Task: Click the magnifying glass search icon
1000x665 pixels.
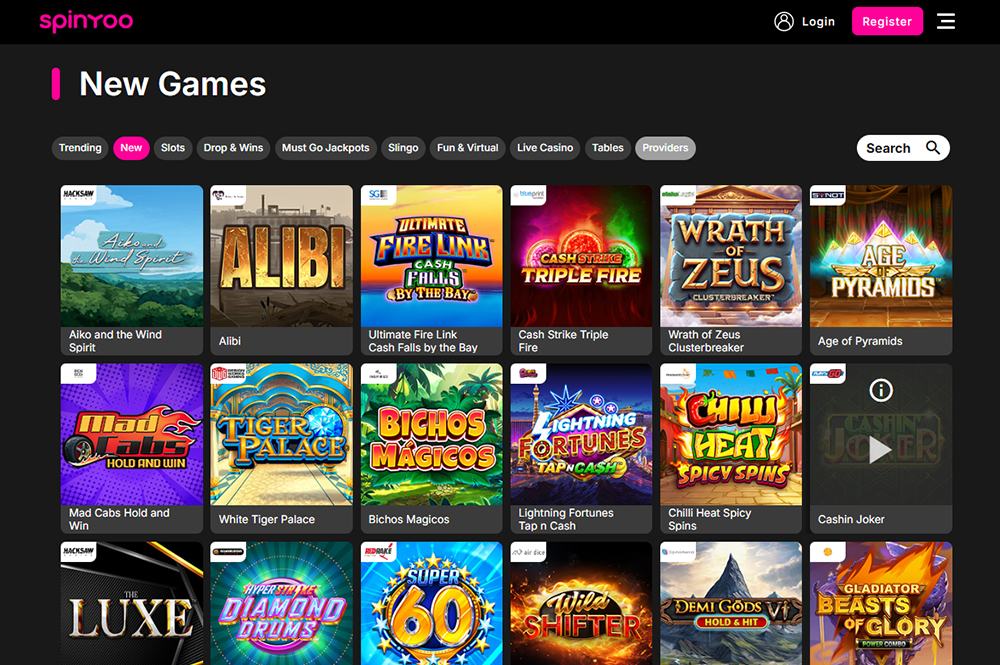Action: tap(933, 148)
